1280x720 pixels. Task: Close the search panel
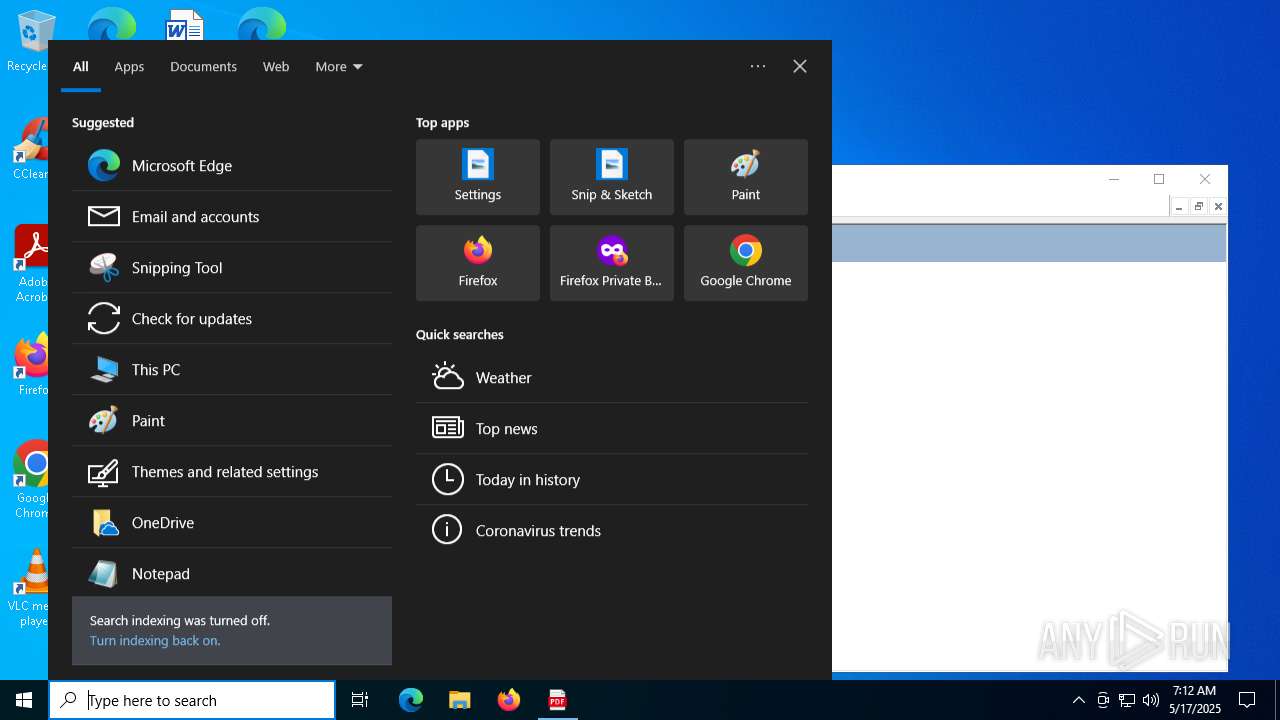pos(800,66)
